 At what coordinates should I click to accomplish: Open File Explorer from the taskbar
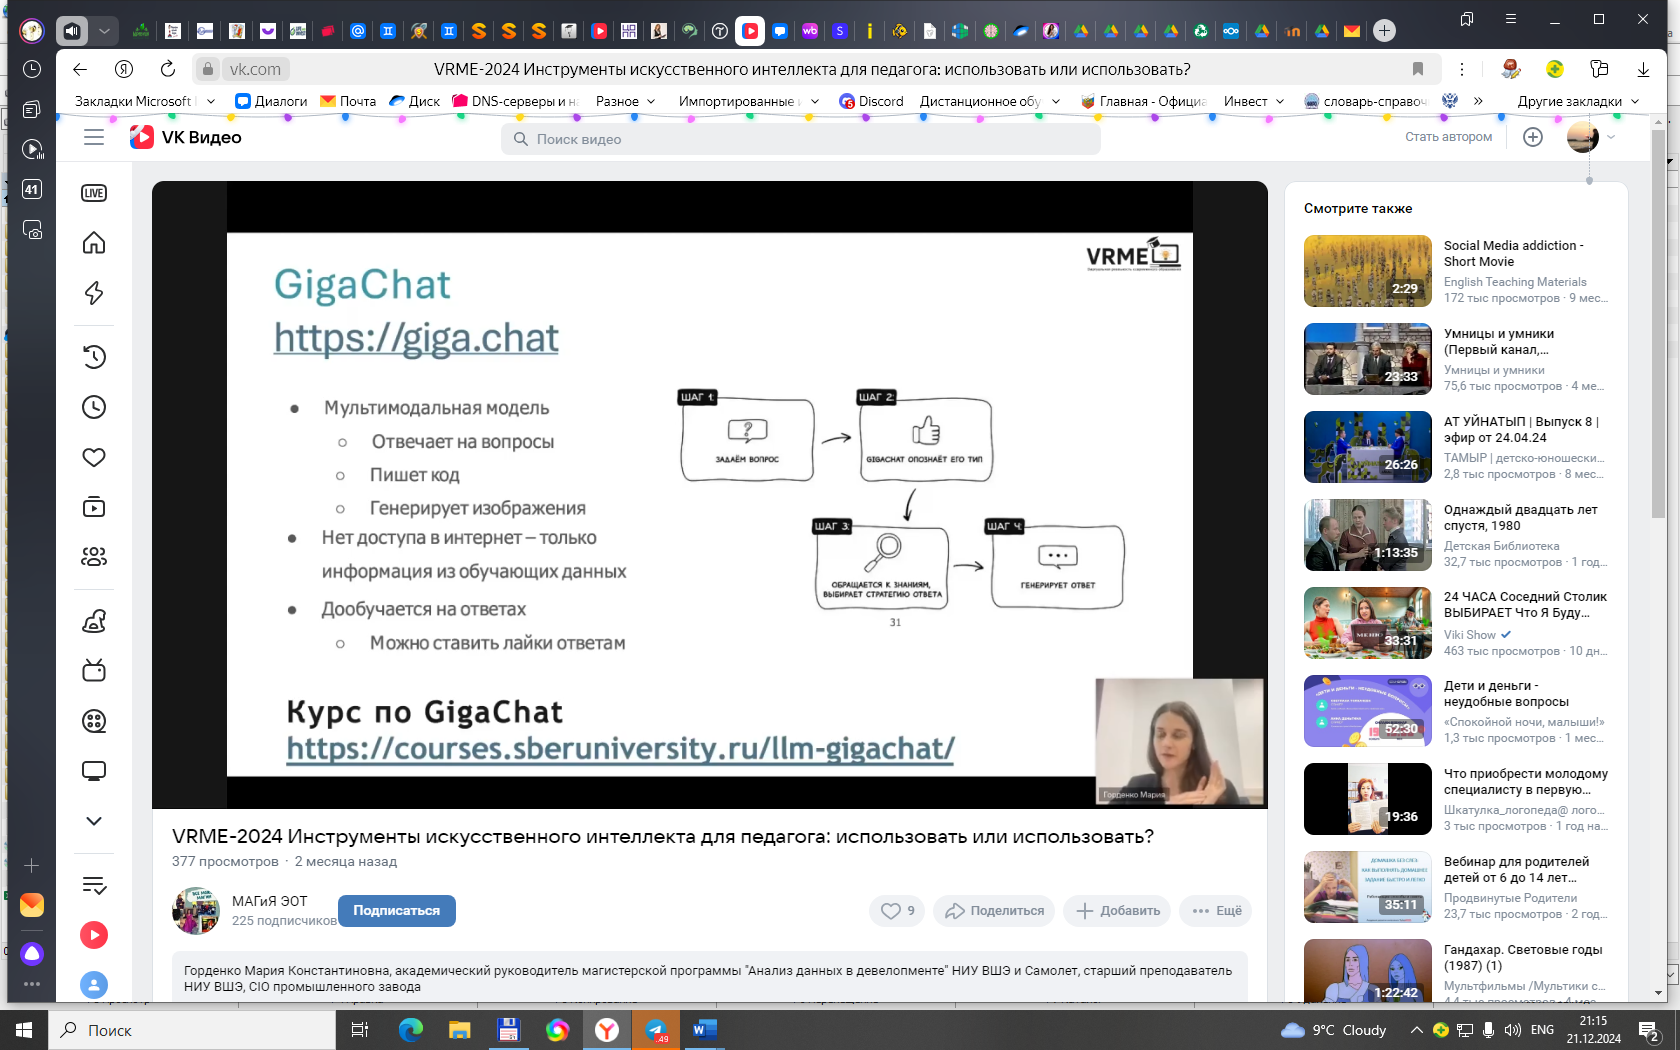coord(459,1030)
